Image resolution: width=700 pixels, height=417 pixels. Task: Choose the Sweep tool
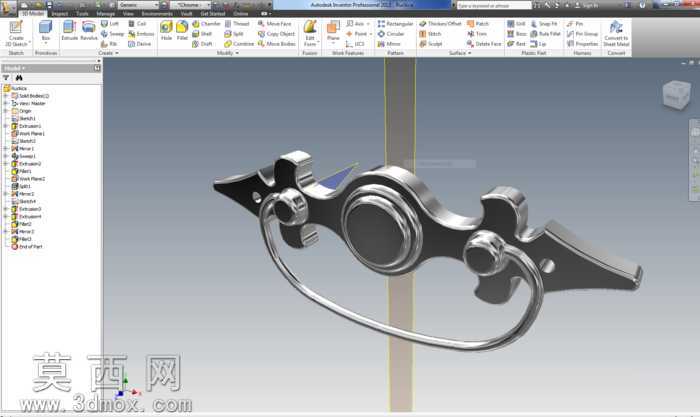(x=112, y=34)
